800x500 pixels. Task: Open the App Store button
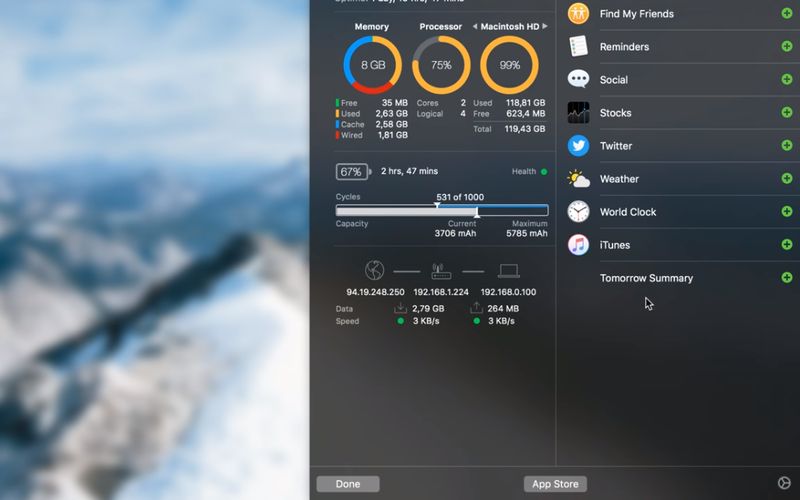[555, 484]
